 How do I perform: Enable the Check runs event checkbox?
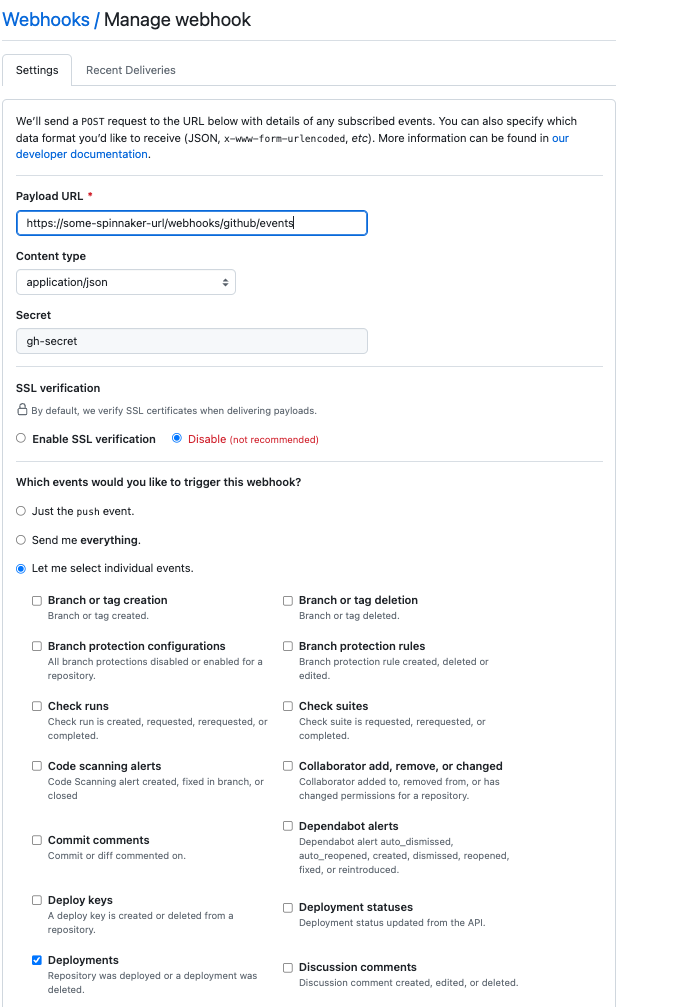(38, 707)
